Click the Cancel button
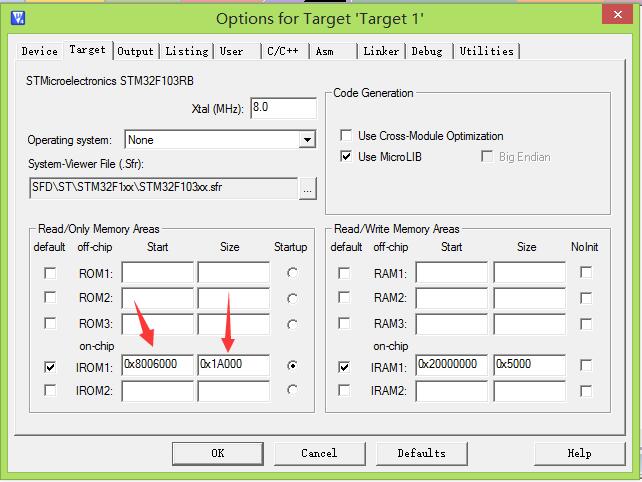The width and height of the screenshot is (642, 482). pyautogui.click(x=319, y=453)
